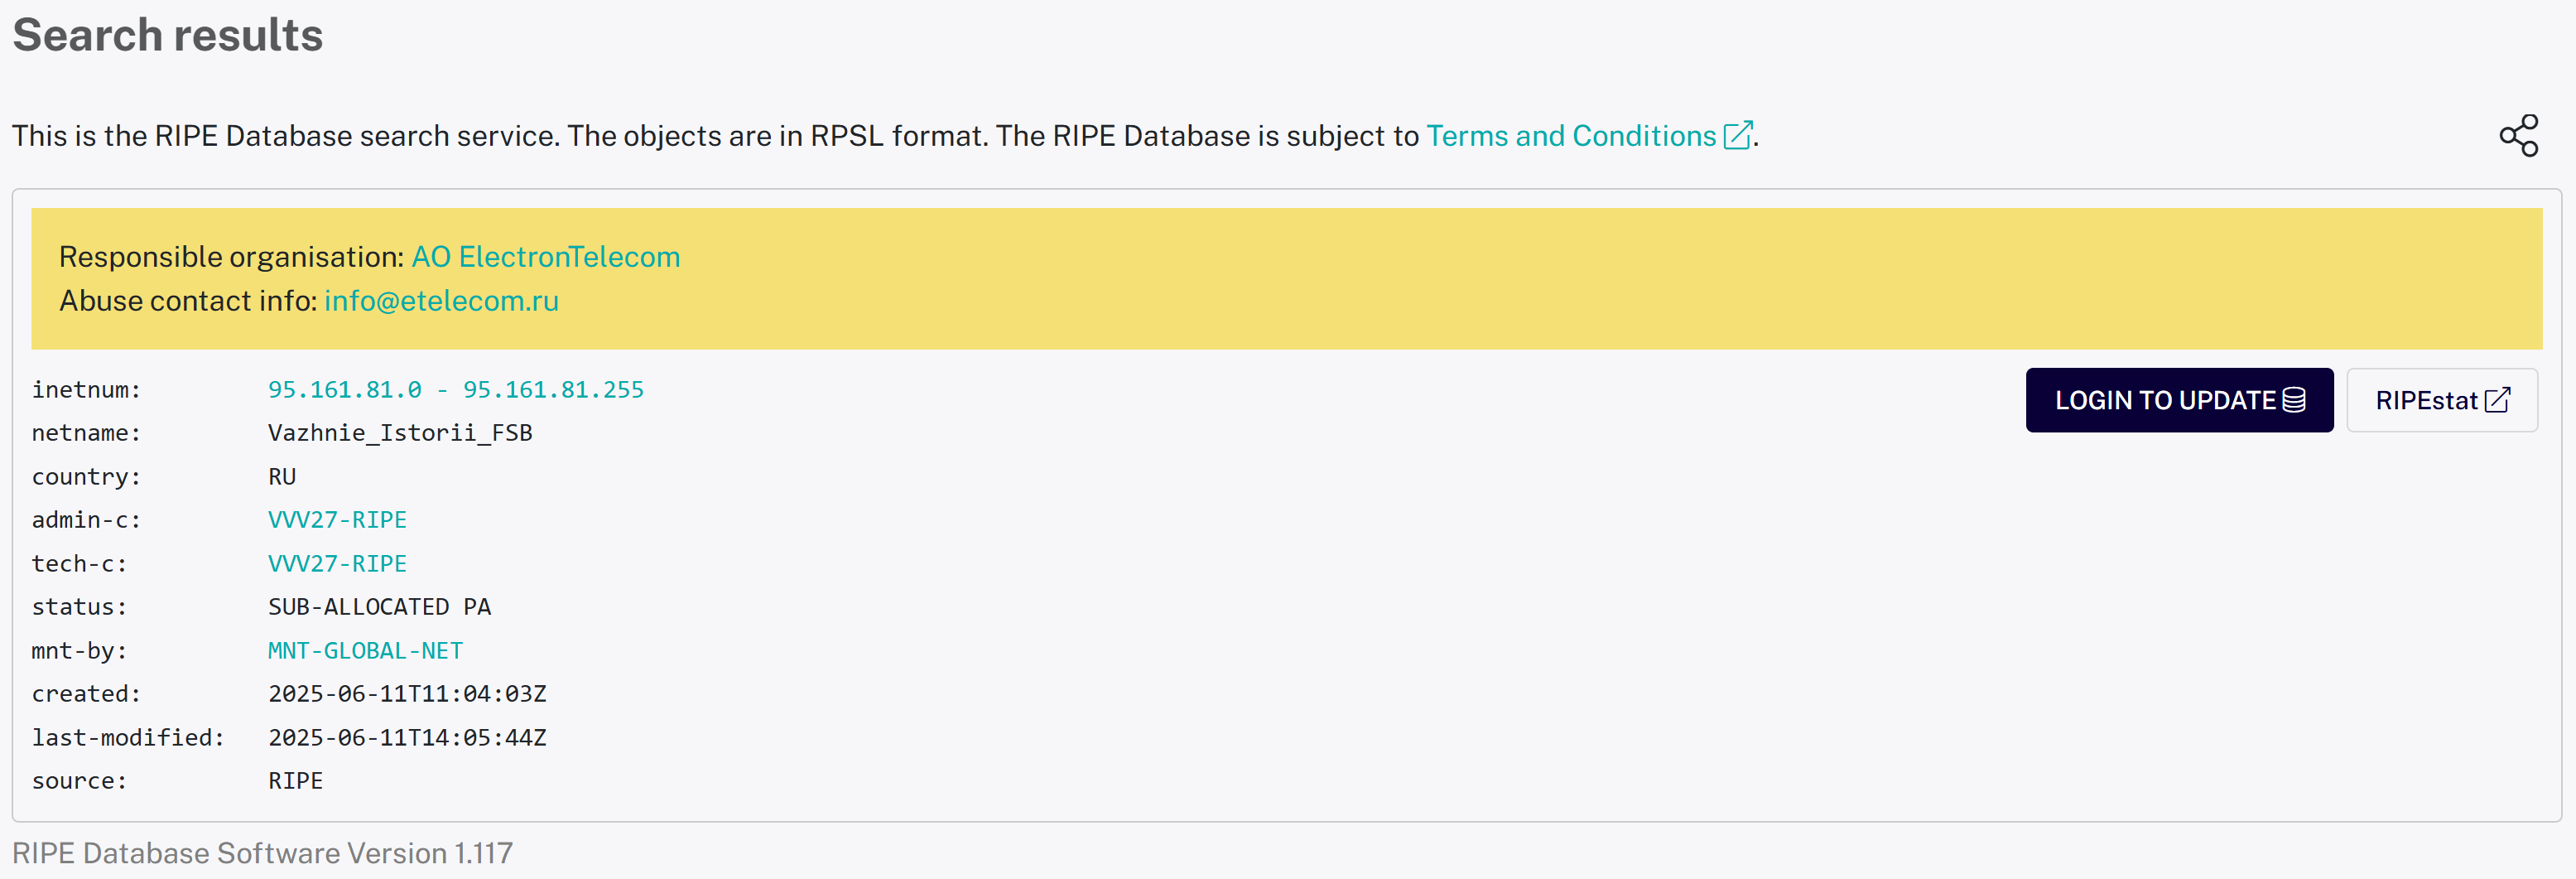Click the RIPEstat button label
The image size is (2576, 879).
tap(2425, 400)
